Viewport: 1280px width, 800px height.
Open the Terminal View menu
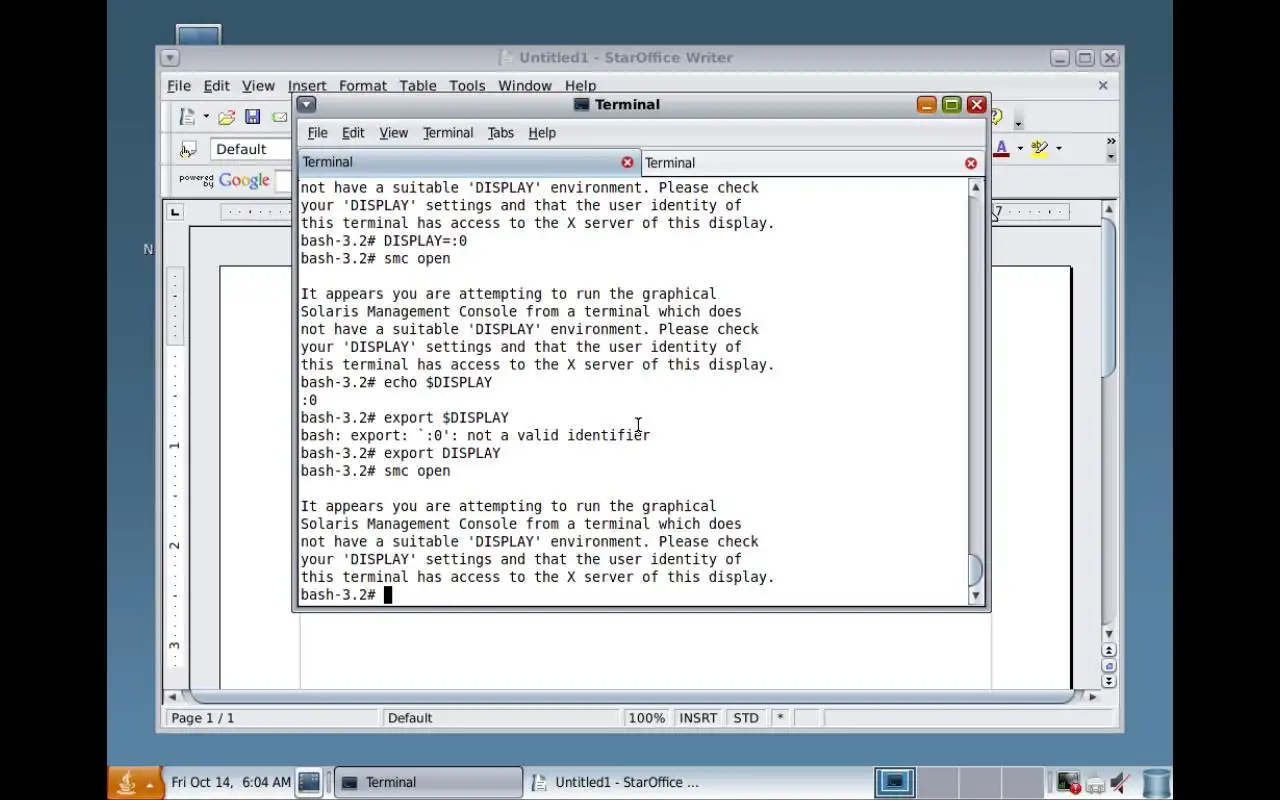[x=394, y=133]
